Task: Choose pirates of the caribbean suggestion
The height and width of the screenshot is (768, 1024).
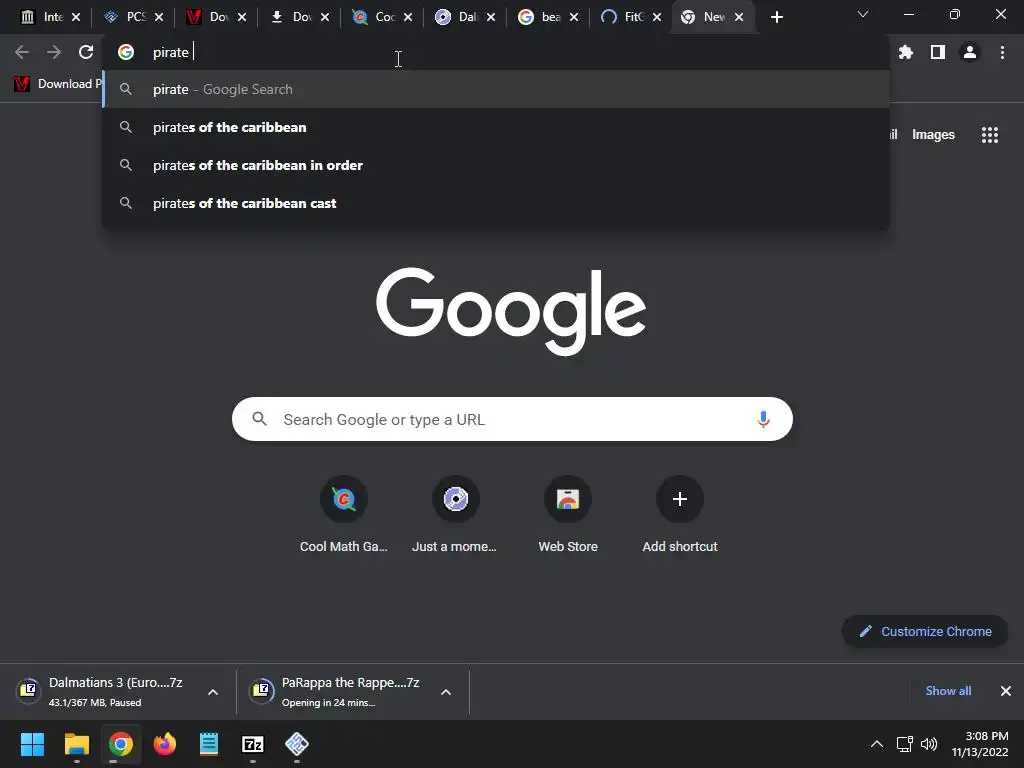Action: 496,127
